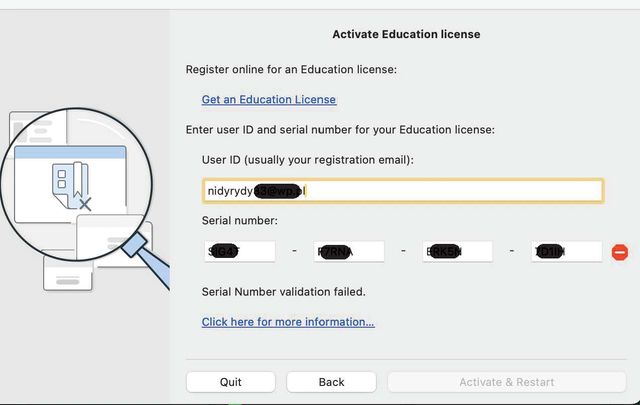Open the Get an Education License link
Viewport: 640px width, 405px height.
(269, 100)
